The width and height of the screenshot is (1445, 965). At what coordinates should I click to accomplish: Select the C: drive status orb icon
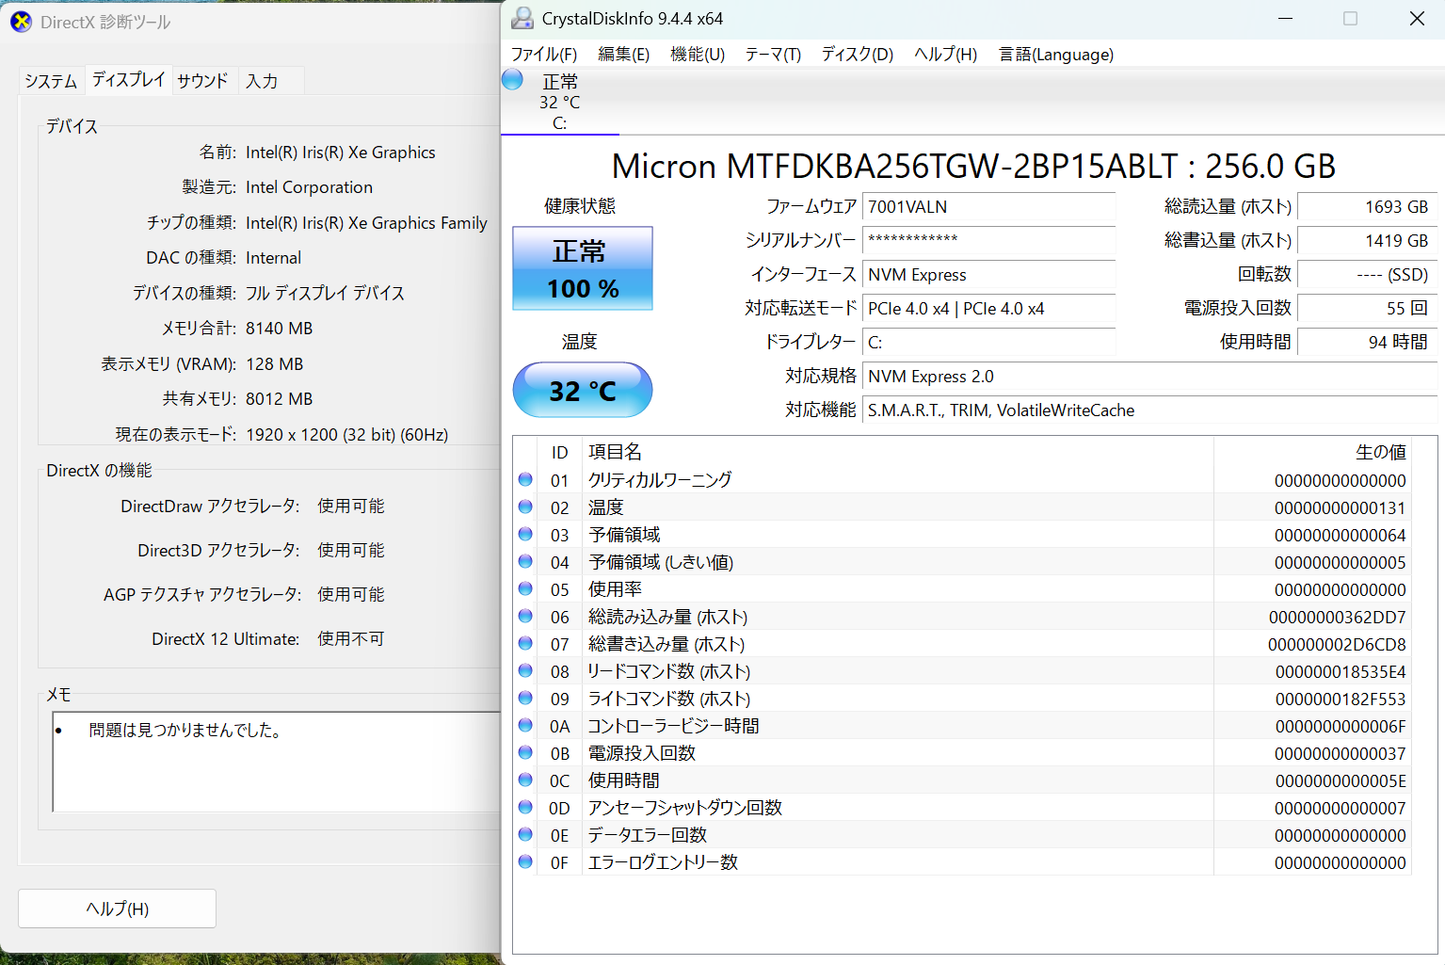point(512,80)
